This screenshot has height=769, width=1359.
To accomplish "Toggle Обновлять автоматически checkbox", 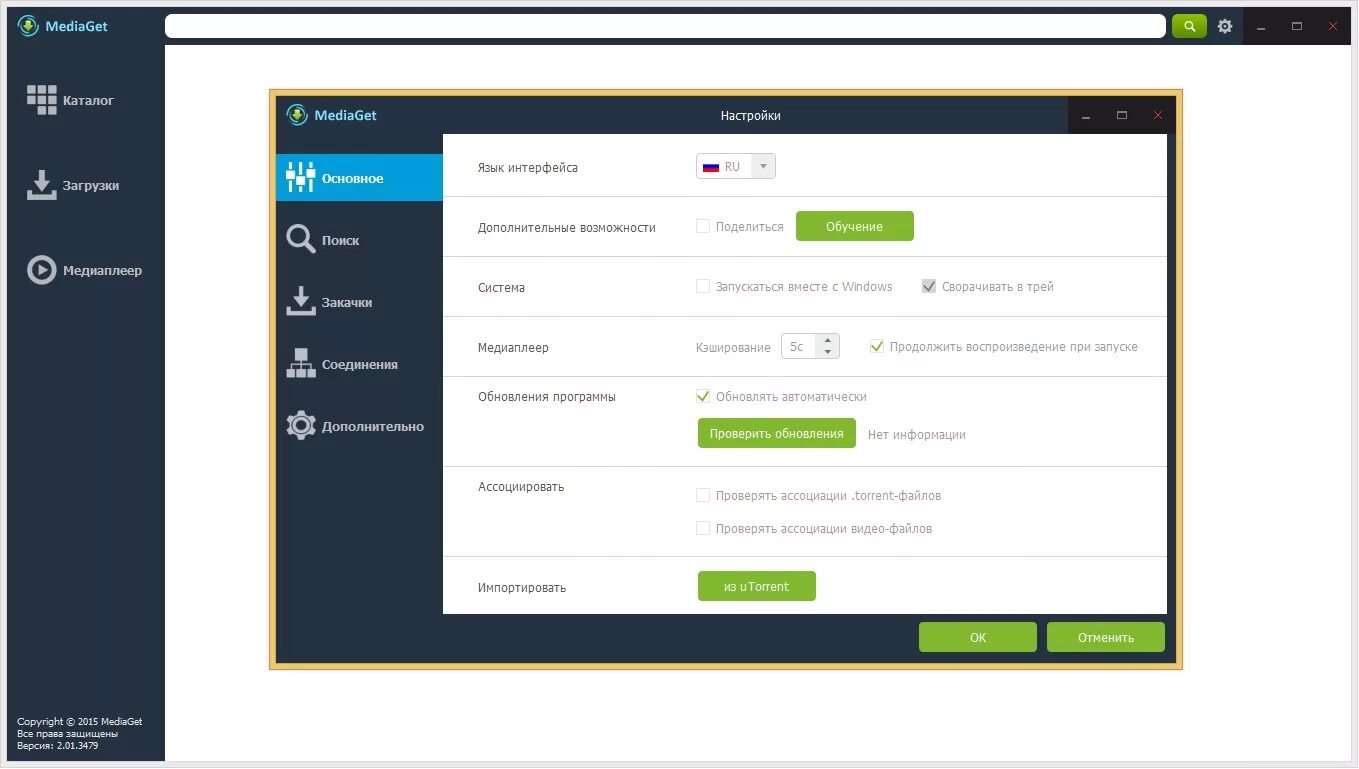I will (x=703, y=396).
